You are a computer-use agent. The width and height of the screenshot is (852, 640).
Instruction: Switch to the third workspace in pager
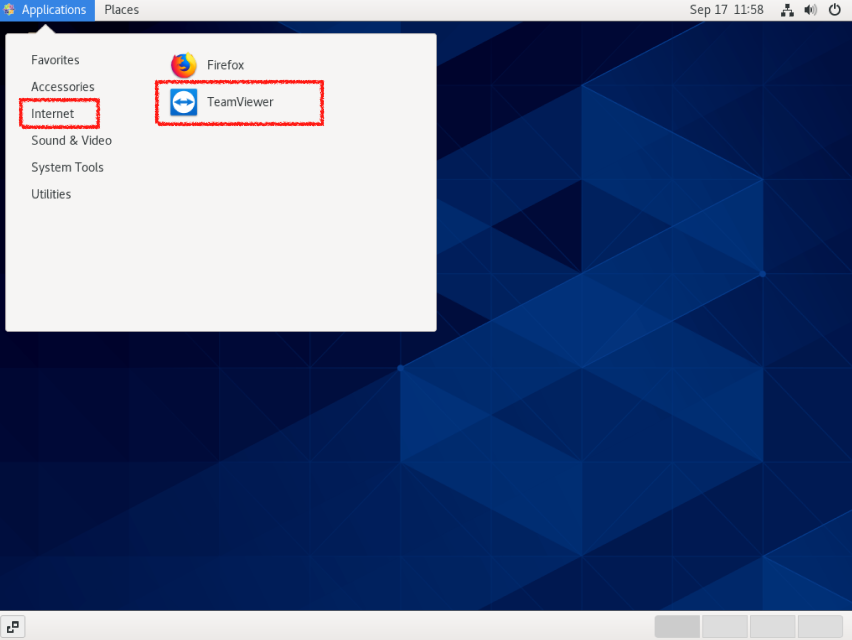coord(772,626)
